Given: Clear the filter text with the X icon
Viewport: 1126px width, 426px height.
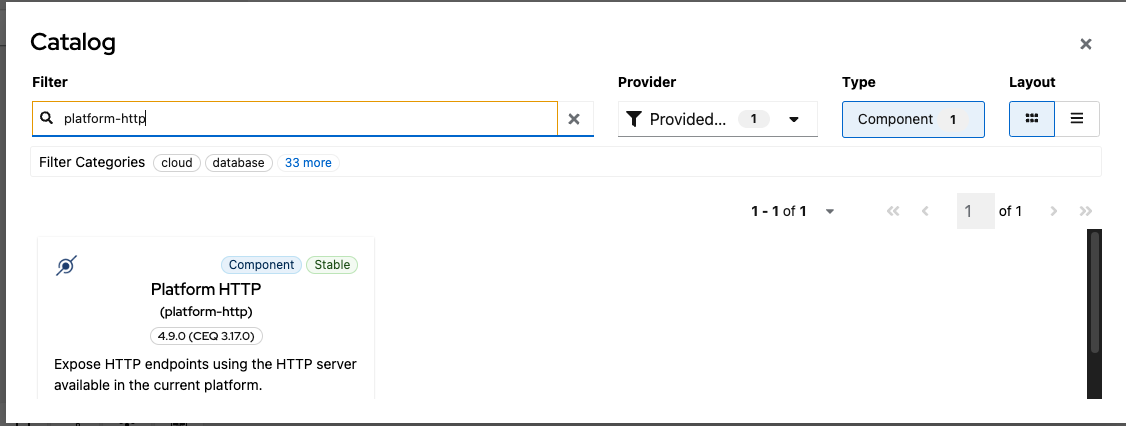Looking at the screenshot, I should click(x=574, y=119).
